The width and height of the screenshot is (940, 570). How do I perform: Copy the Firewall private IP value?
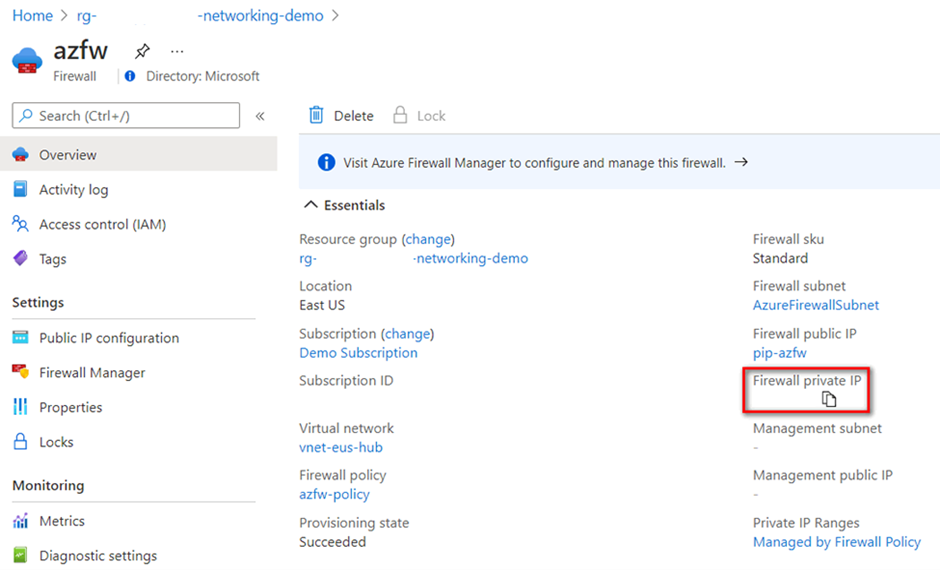[x=828, y=399]
